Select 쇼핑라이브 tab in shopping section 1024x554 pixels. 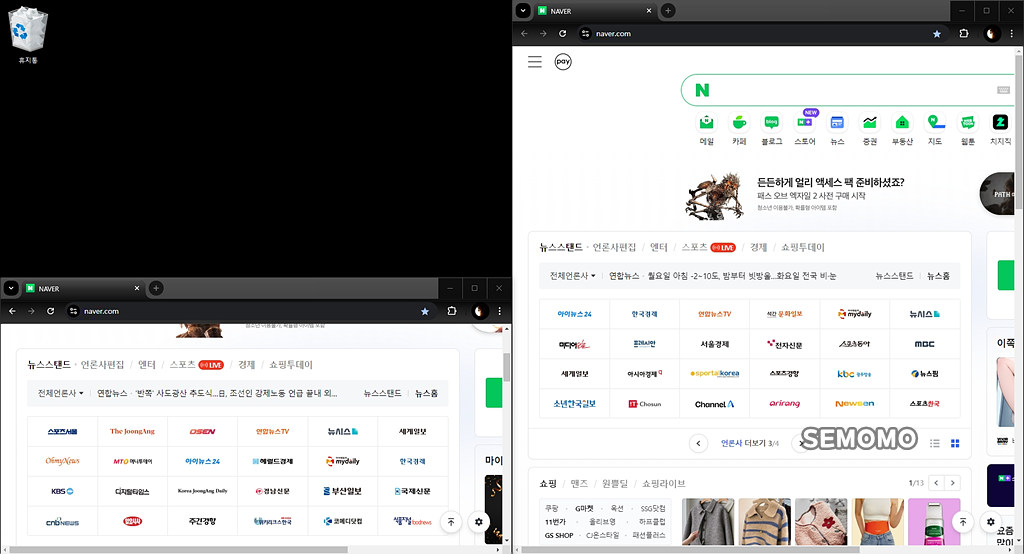point(664,483)
